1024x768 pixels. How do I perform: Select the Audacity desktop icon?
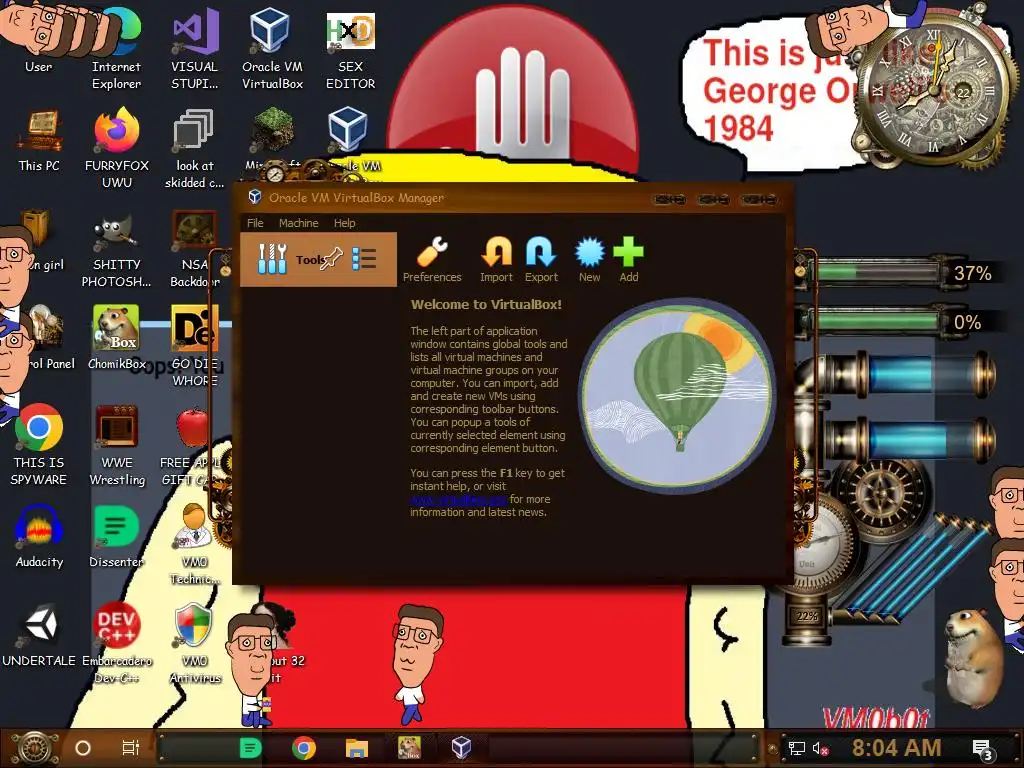coord(39,536)
